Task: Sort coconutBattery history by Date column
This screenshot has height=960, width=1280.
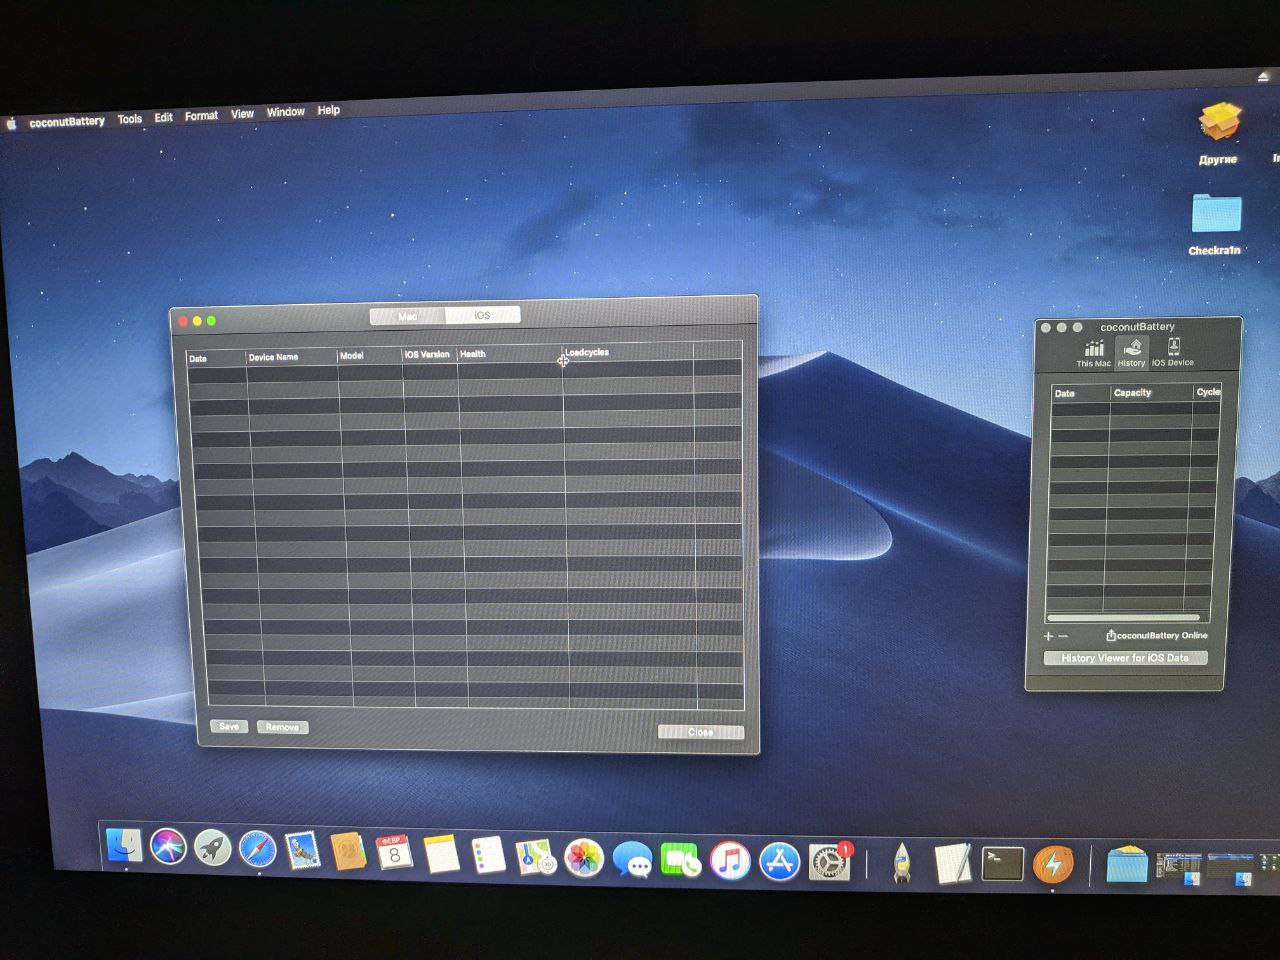Action: point(1080,393)
